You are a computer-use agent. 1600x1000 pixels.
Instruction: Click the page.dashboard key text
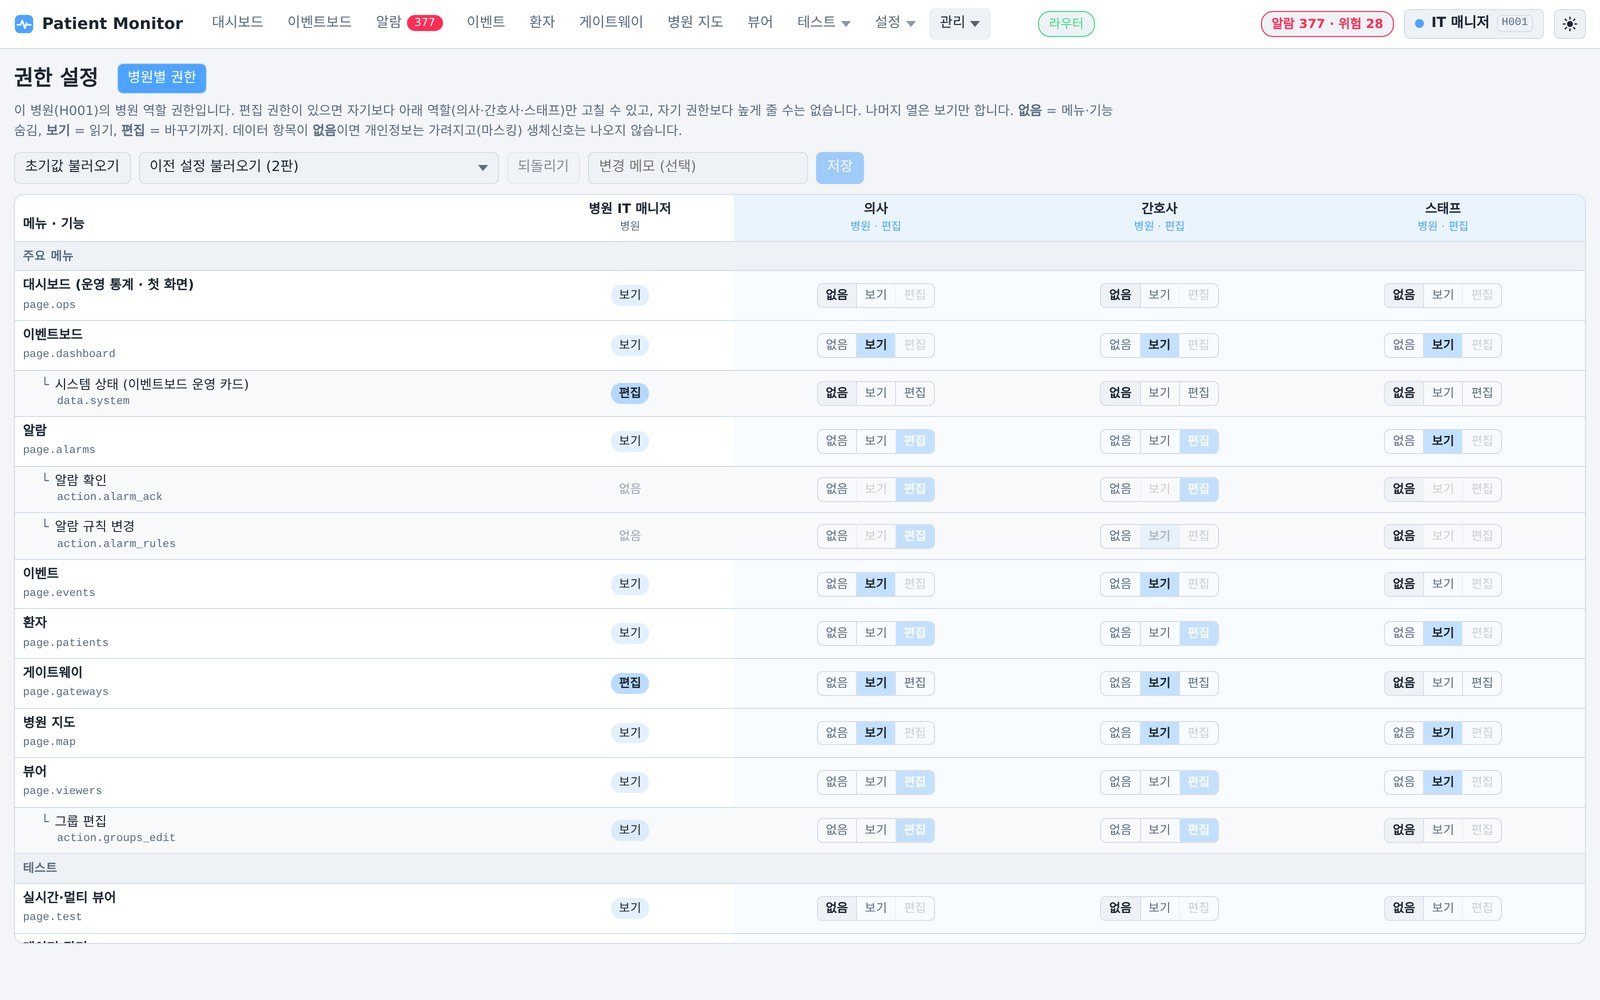click(69, 354)
